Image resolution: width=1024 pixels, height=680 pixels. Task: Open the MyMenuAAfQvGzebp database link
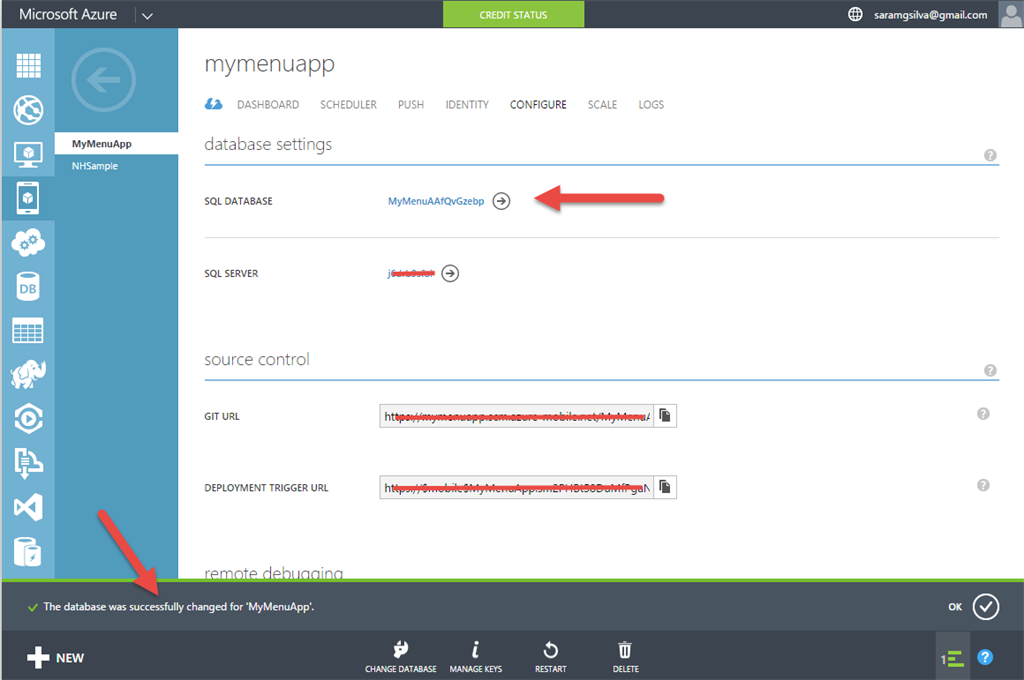(436, 201)
